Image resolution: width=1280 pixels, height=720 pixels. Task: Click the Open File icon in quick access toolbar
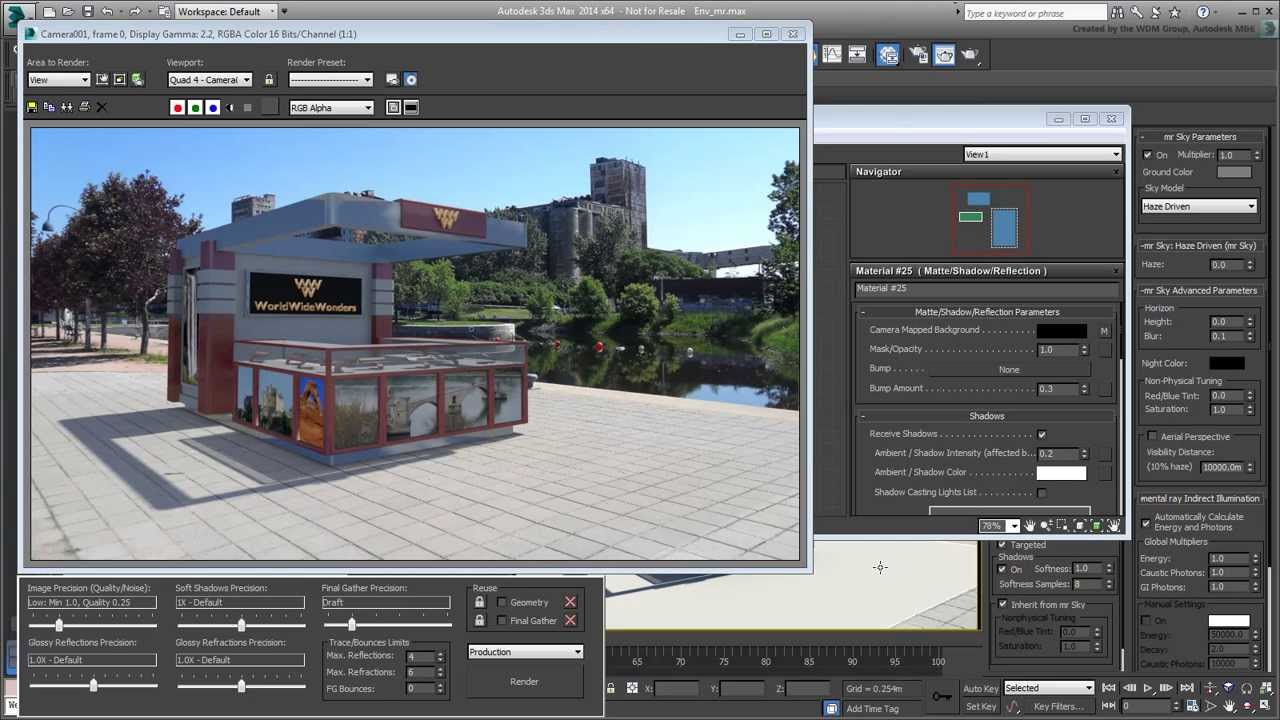coord(68,12)
